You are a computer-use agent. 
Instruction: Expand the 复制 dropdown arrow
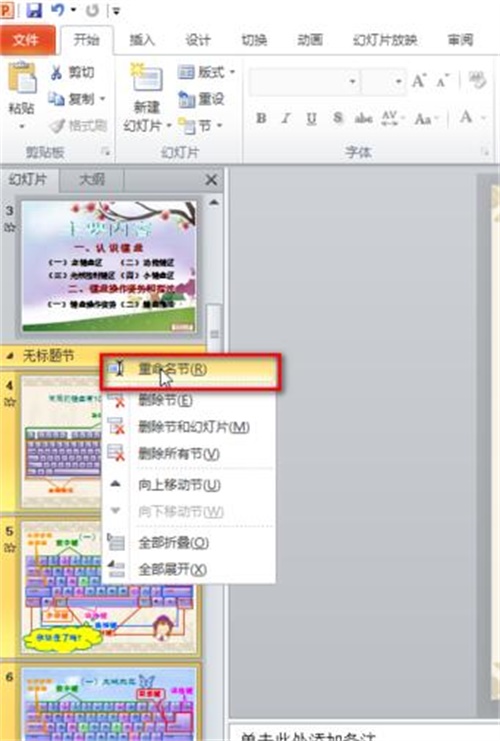(x=102, y=99)
